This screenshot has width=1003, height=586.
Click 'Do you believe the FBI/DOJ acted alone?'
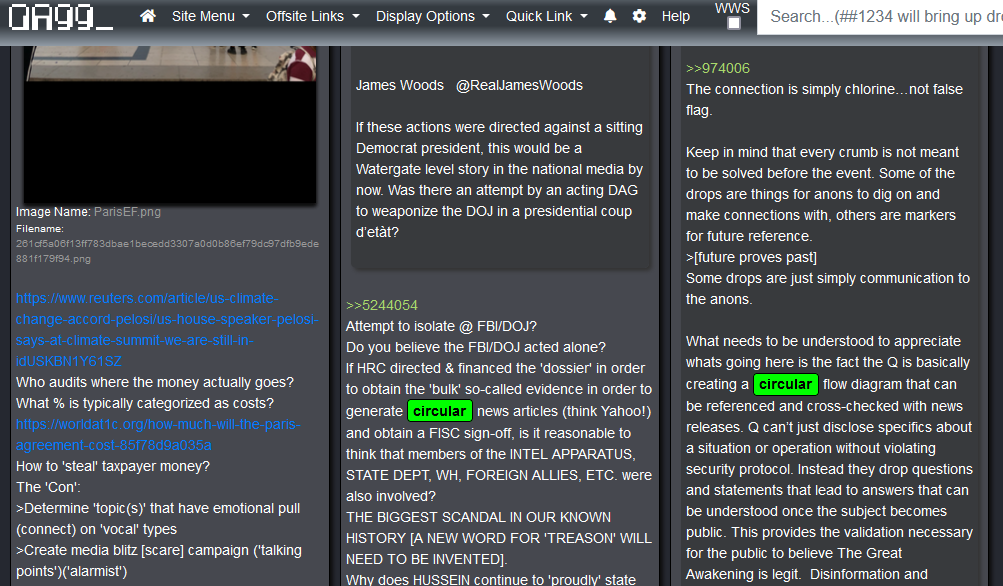point(476,347)
